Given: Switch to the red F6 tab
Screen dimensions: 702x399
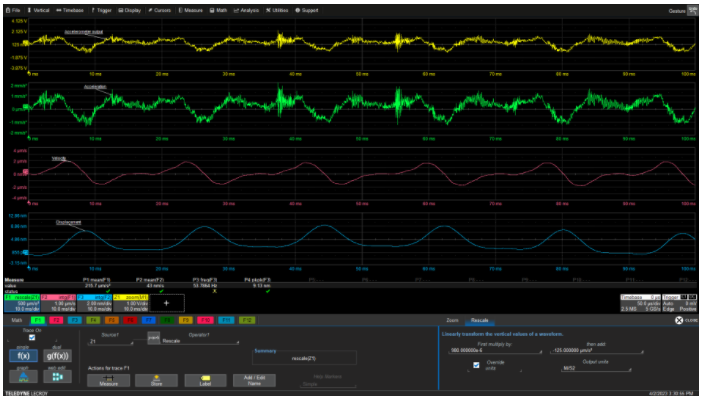Looking at the screenshot, I should [x=130, y=320].
